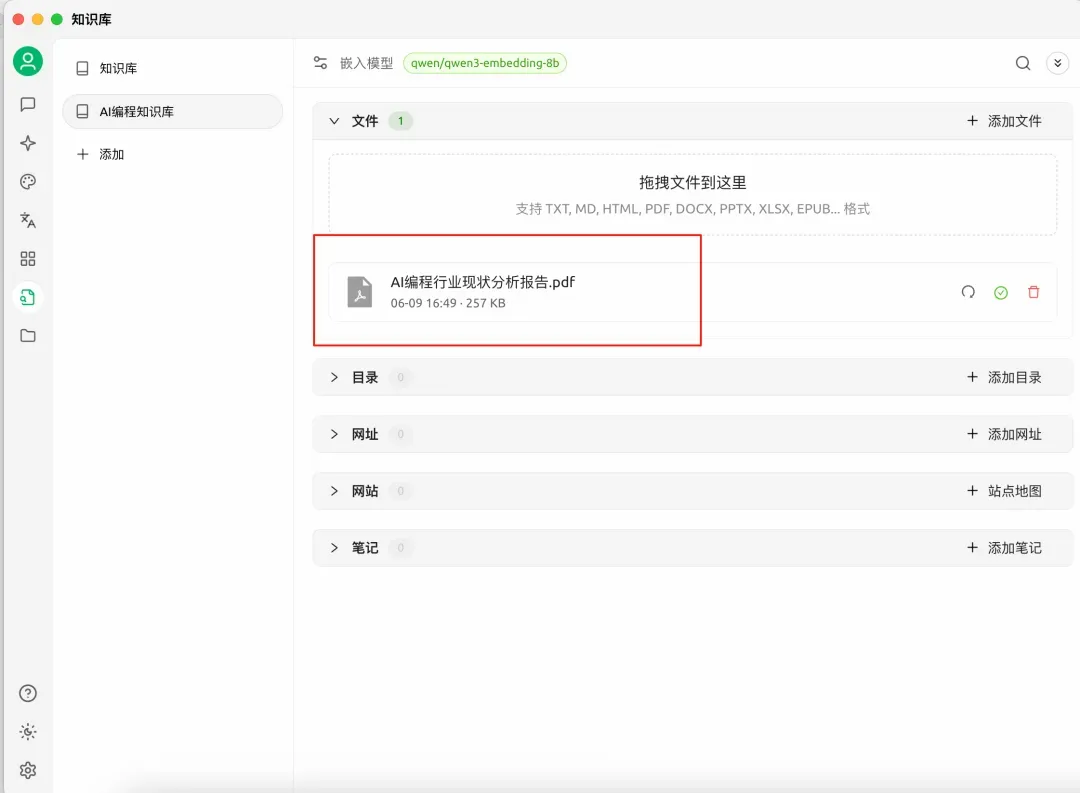
Task: Open the chat assistant sidebar icon
Action: coord(28,104)
